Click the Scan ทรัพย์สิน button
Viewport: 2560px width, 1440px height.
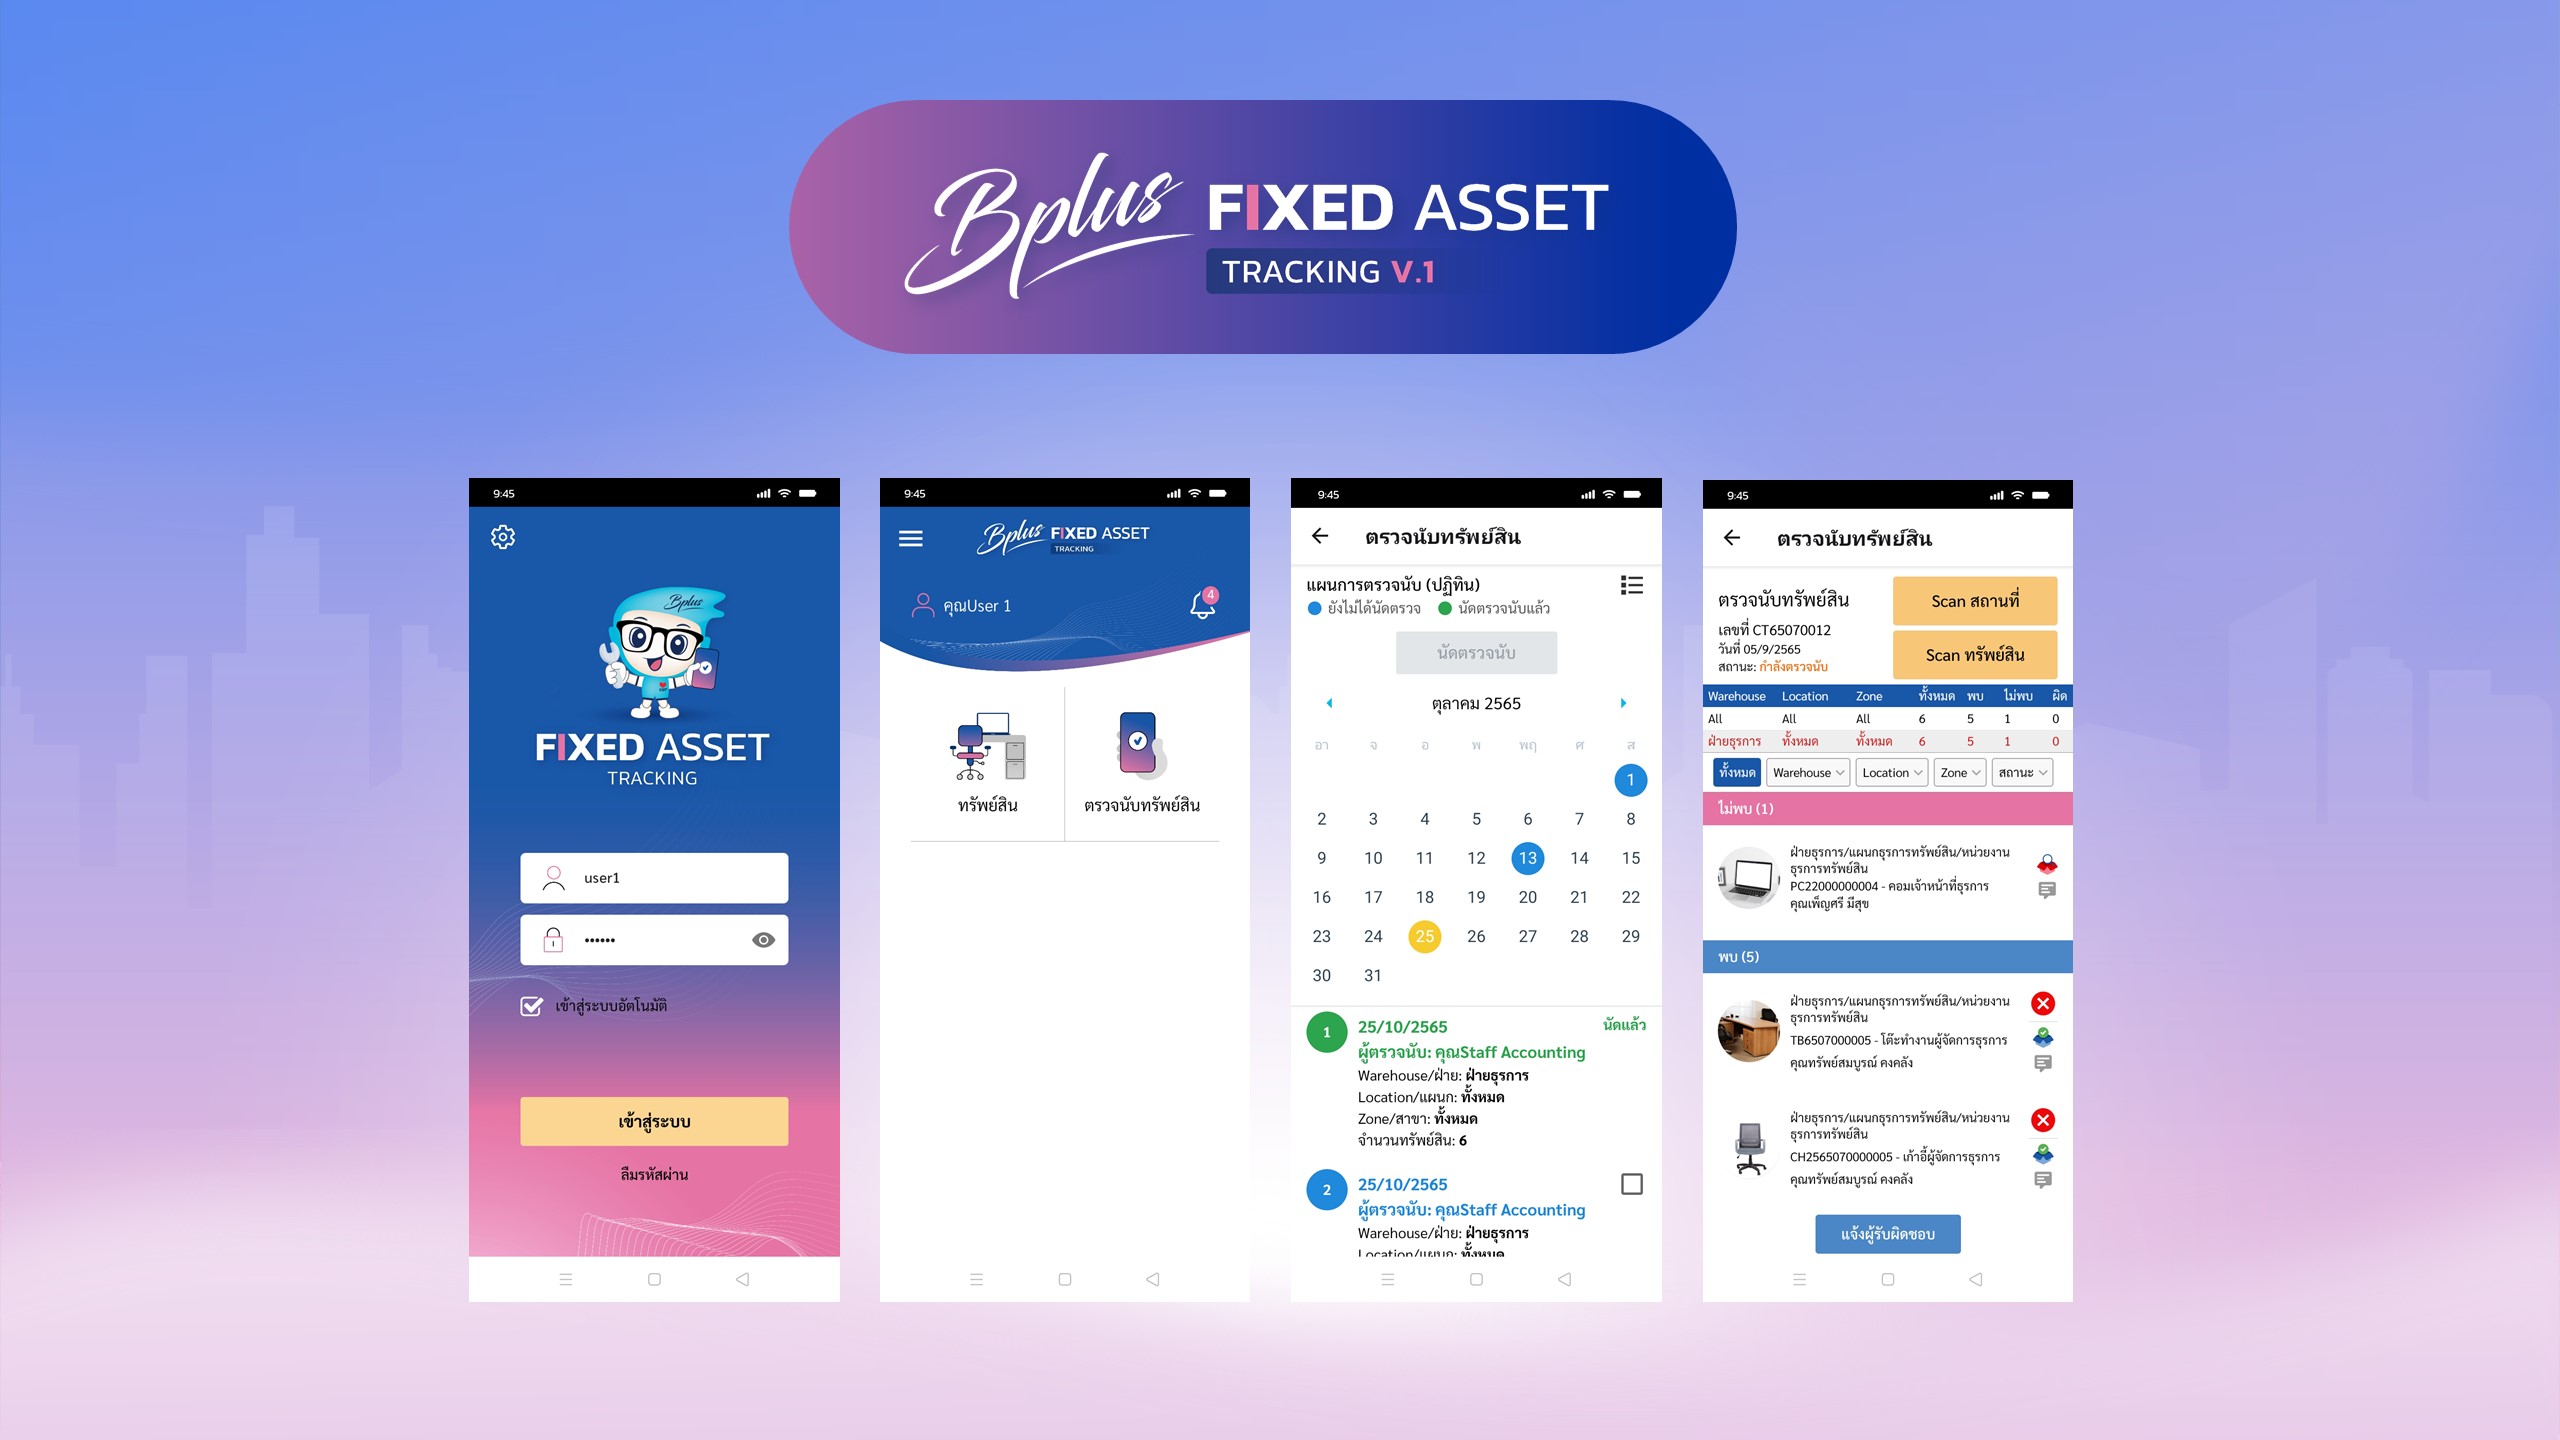click(1975, 652)
